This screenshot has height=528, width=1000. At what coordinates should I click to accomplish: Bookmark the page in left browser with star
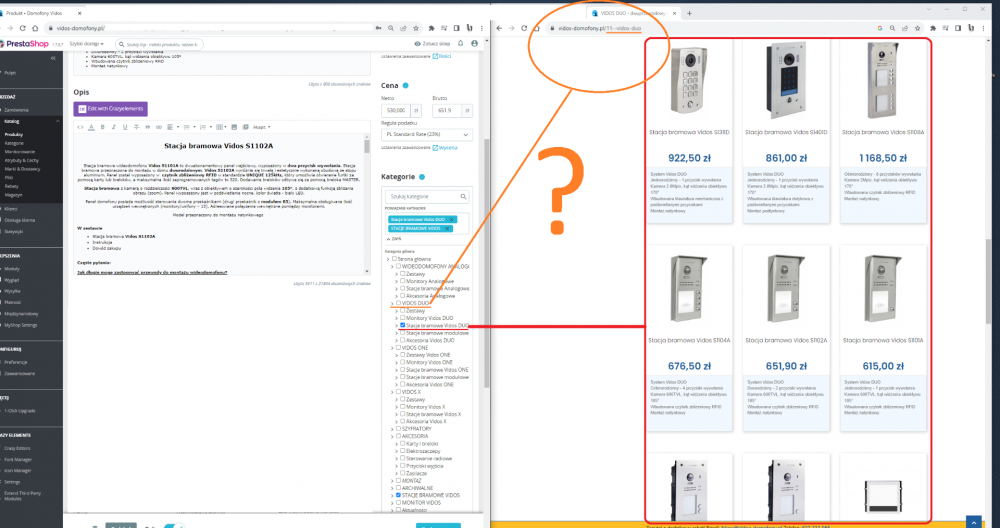click(x=416, y=28)
